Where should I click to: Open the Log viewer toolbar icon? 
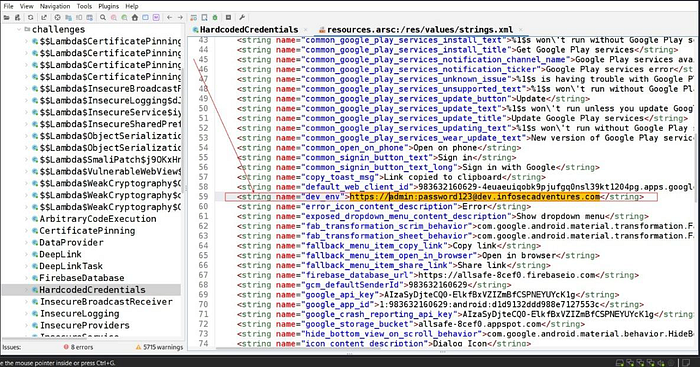(x=229, y=17)
